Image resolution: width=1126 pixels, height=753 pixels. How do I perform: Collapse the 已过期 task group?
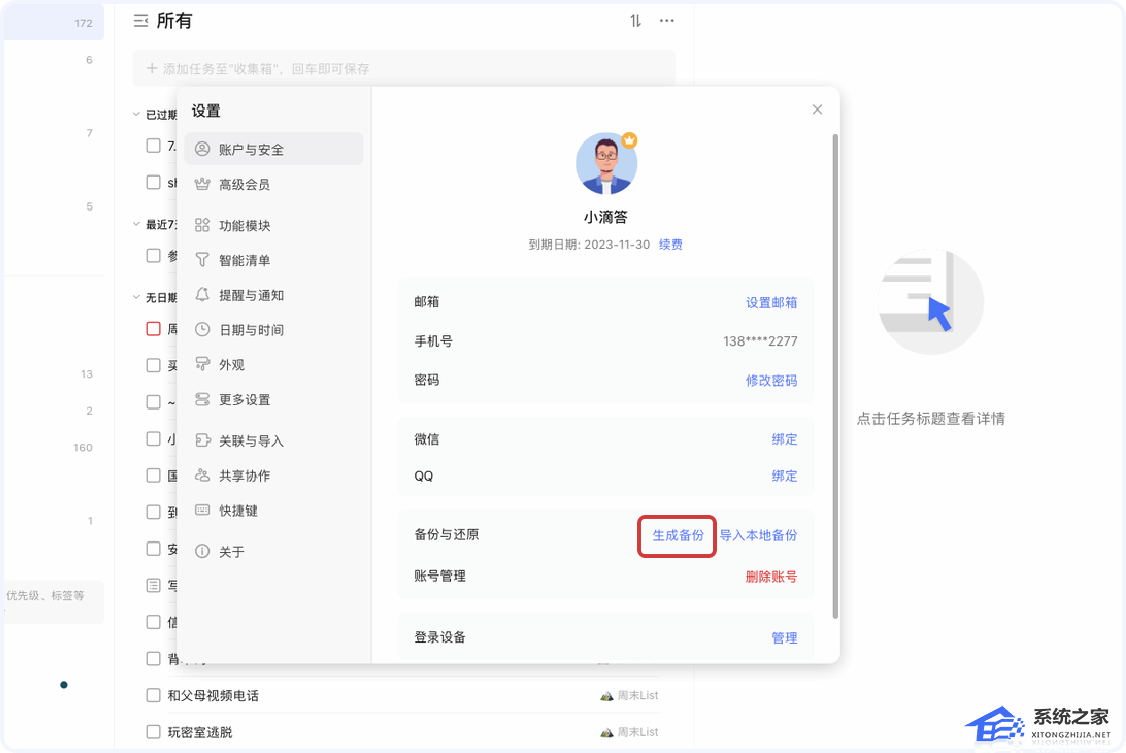pyautogui.click(x=137, y=115)
